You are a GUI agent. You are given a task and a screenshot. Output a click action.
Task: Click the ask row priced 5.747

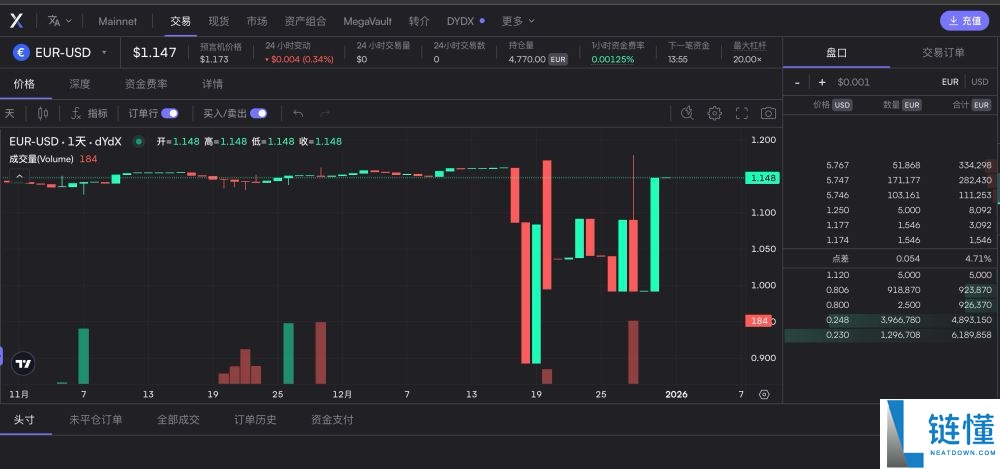pos(890,180)
